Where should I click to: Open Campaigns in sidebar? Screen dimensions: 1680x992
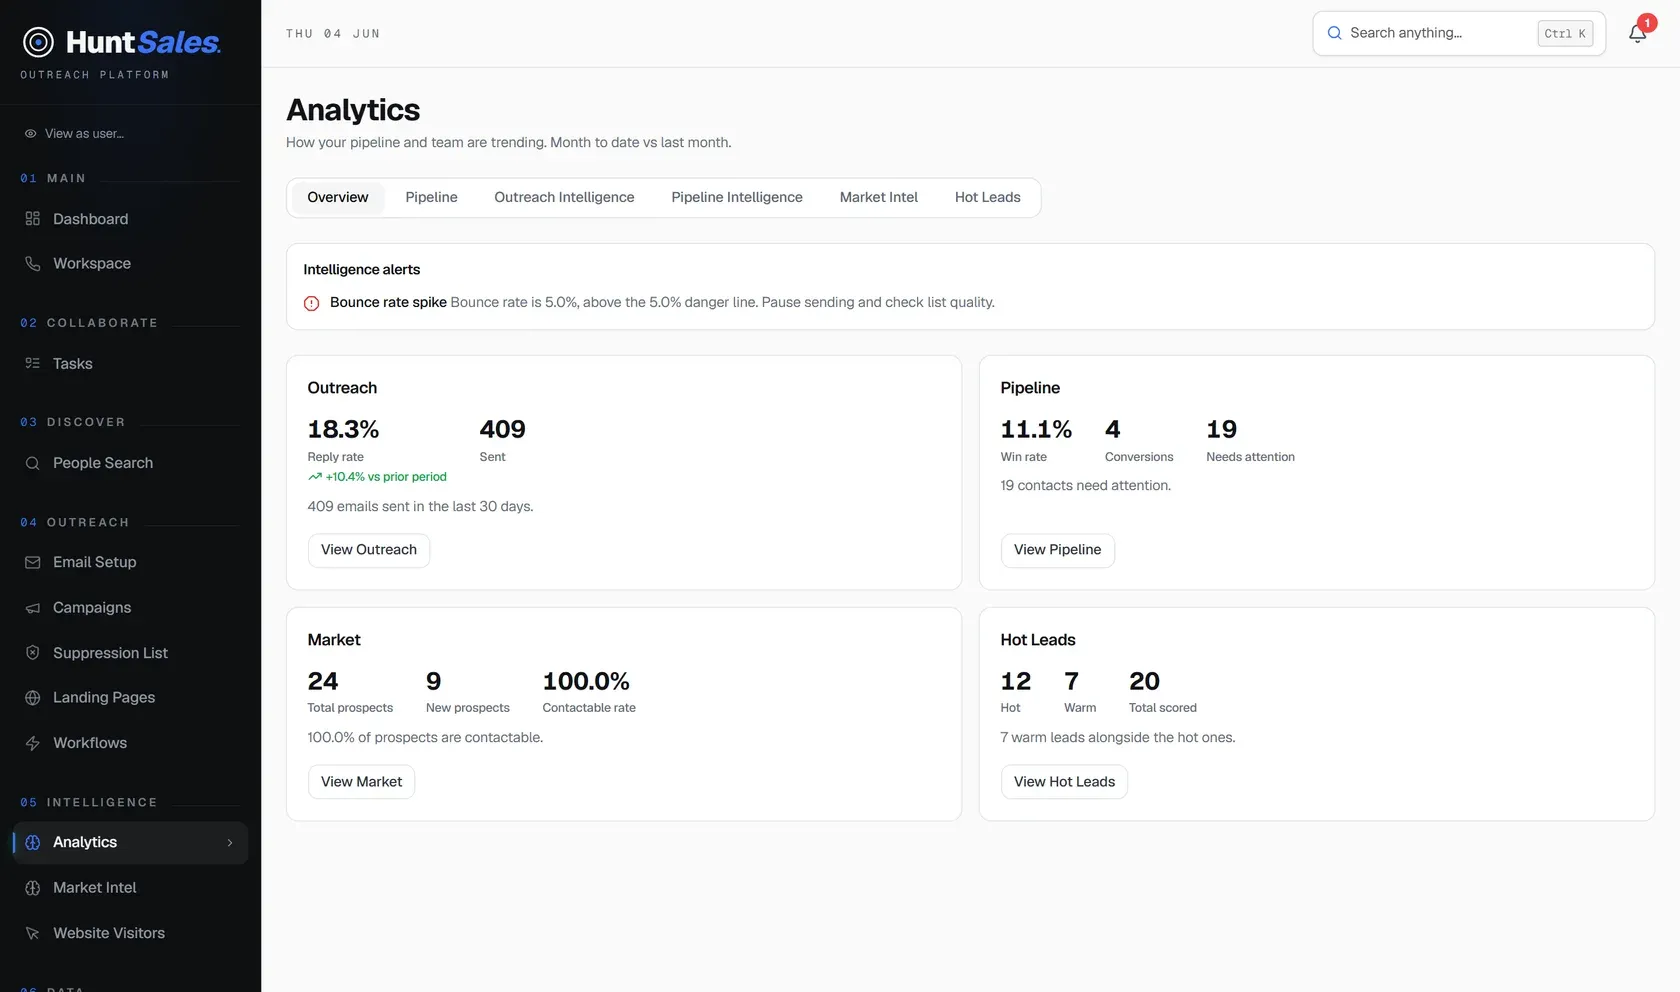[130, 608]
